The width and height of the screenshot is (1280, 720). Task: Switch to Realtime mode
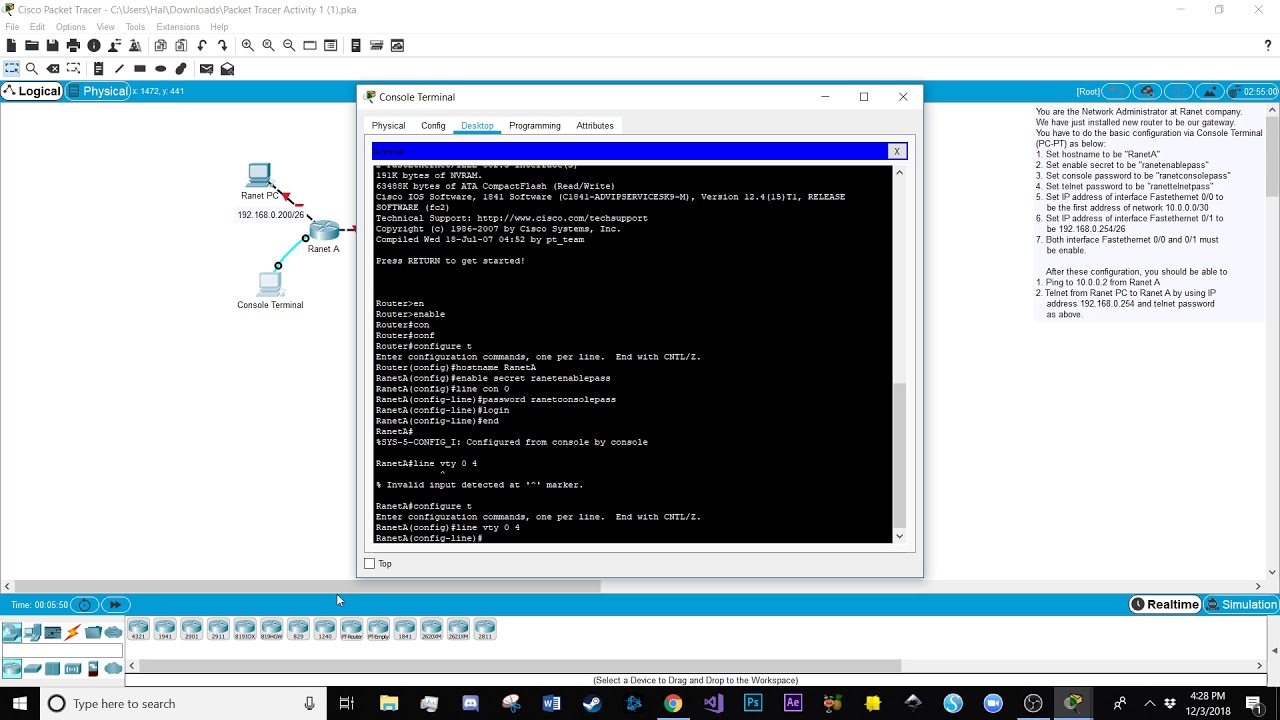coord(1164,604)
